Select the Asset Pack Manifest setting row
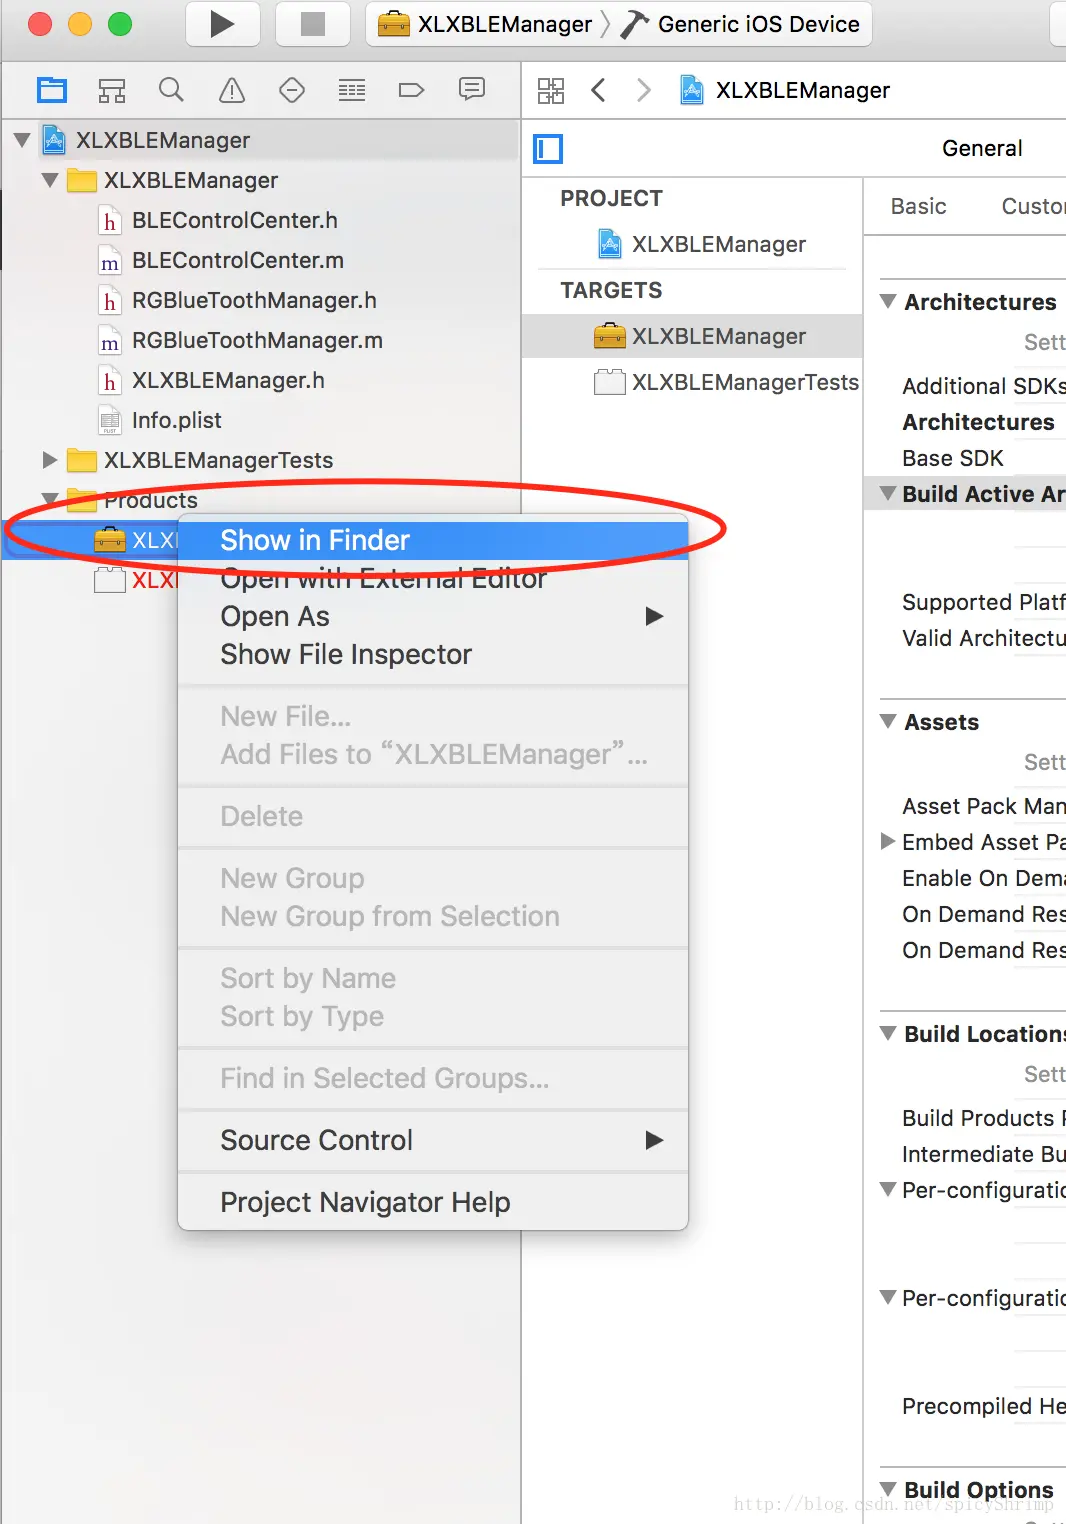This screenshot has height=1524, width=1066. tap(965, 806)
